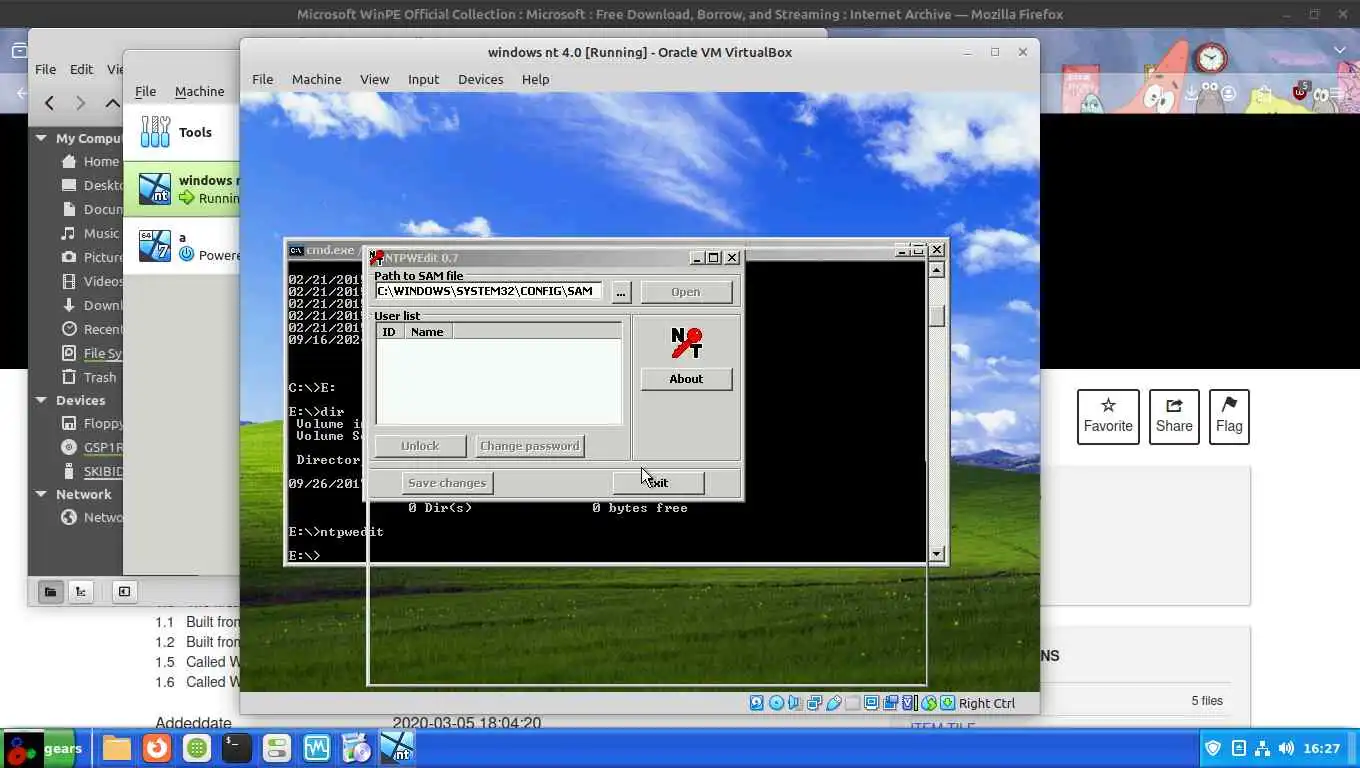Show tree view in file manager

click(81, 591)
